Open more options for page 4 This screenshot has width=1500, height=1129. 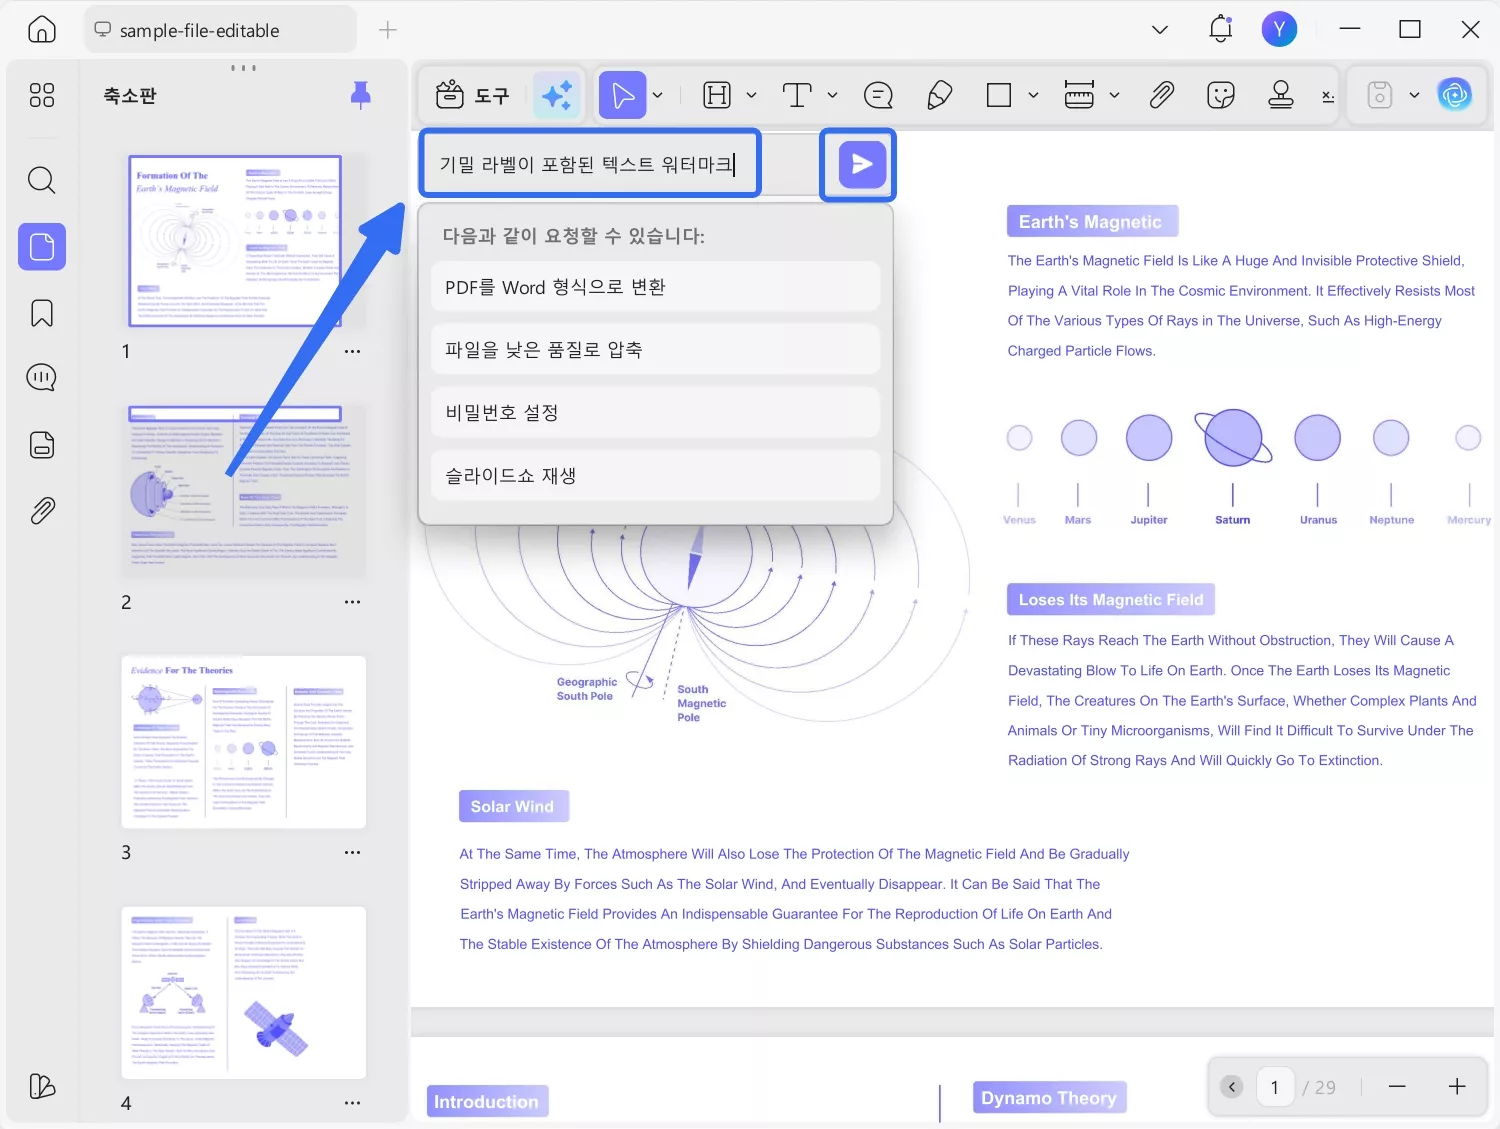pos(352,1103)
